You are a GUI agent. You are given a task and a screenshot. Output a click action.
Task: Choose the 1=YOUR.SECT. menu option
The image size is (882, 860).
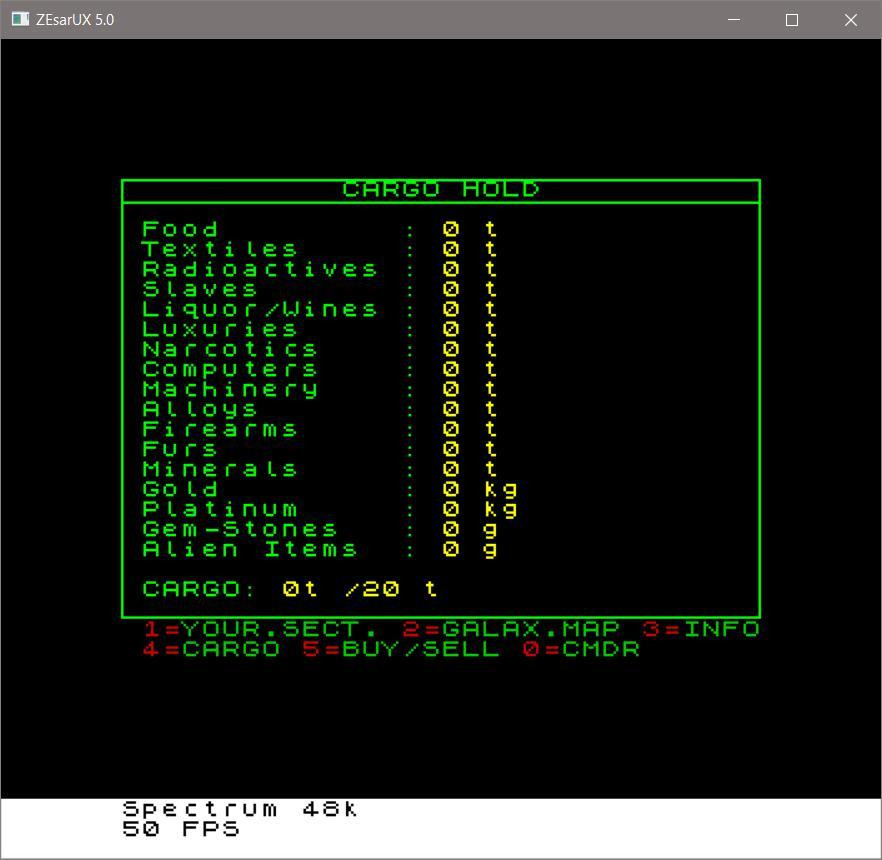coord(259,629)
